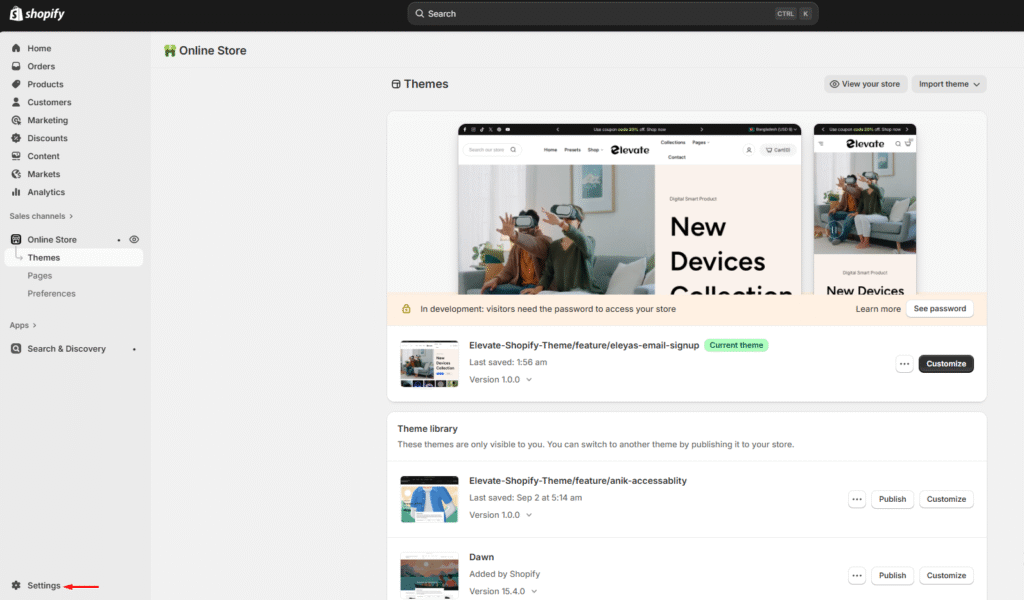Open the Import theme dropdown
The width and height of the screenshot is (1024, 600).
(949, 84)
